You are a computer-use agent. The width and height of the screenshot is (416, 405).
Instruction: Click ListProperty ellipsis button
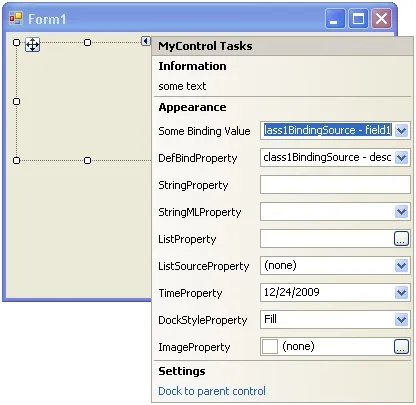pos(401,239)
